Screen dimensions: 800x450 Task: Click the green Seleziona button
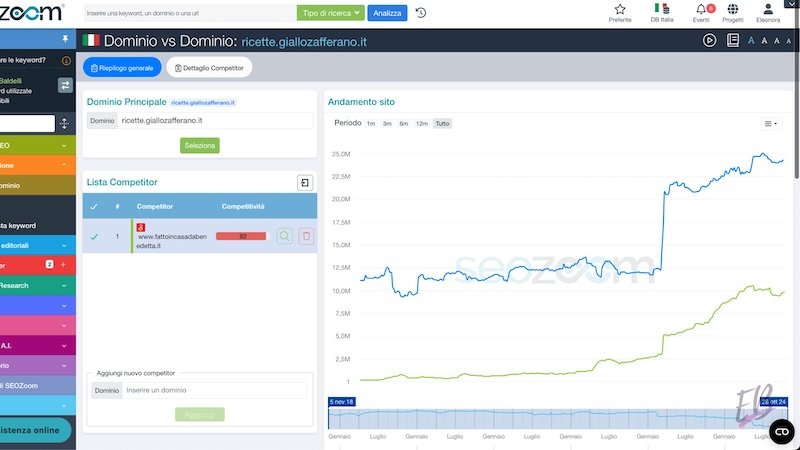199,145
